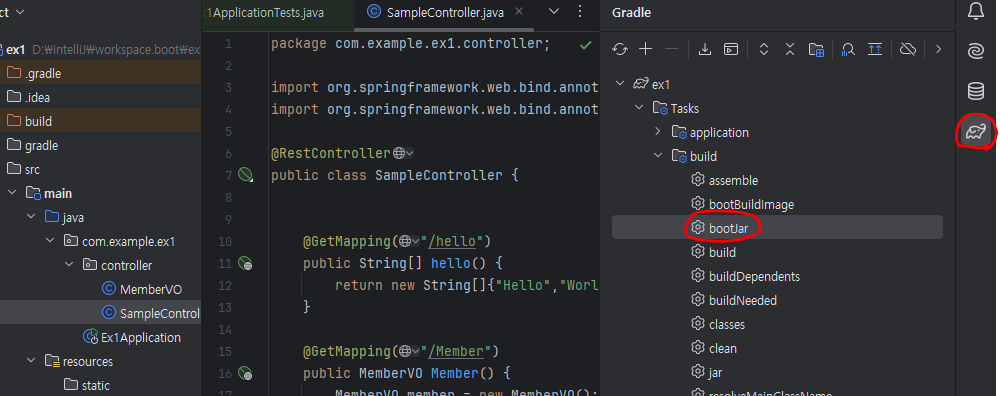Open Gradle elephant tool window icon
1000x396 pixels.
(x=976, y=131)
